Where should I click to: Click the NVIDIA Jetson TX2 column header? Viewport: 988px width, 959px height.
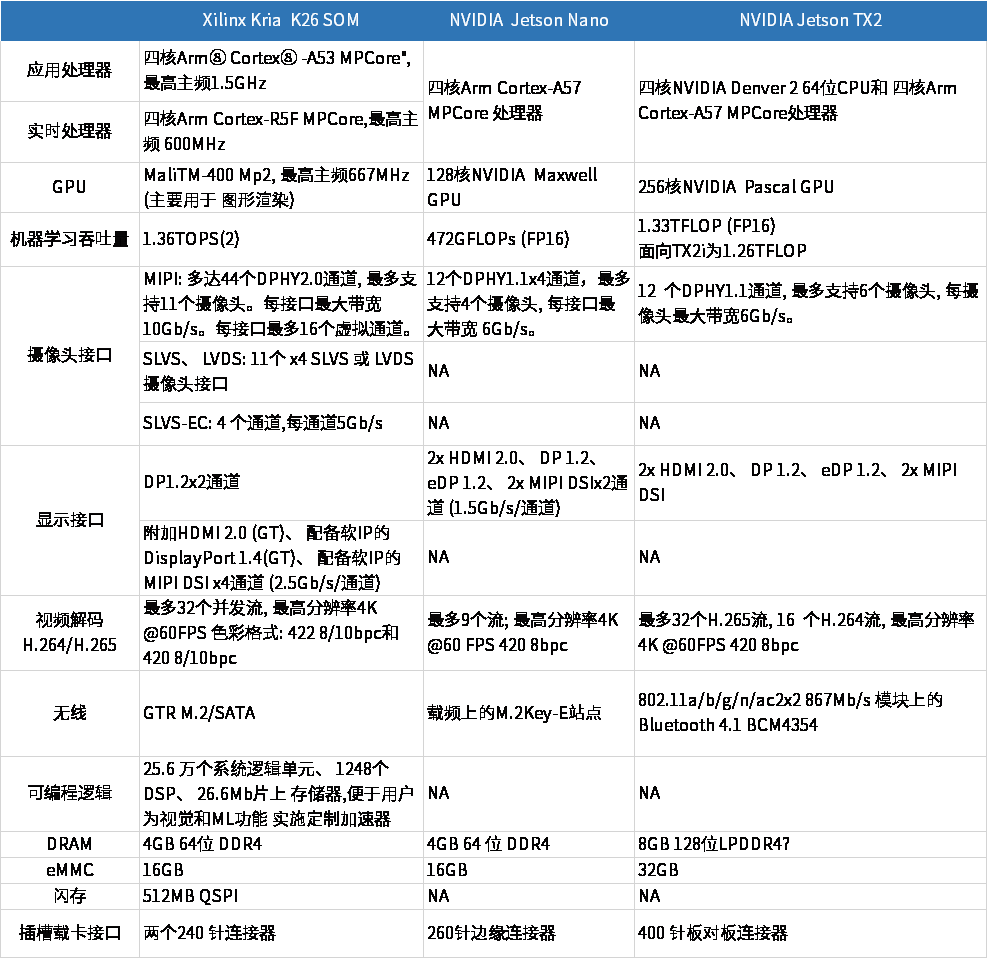coord(810,20)
